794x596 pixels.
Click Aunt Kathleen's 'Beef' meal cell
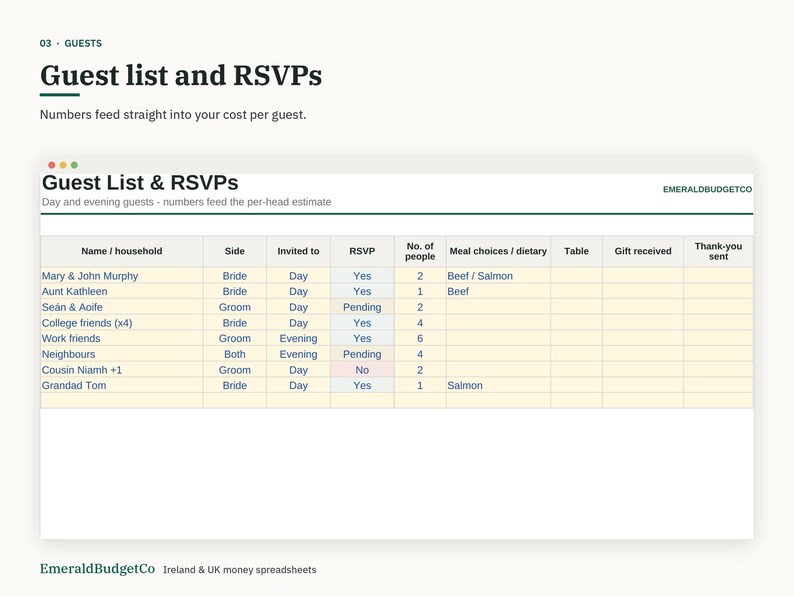coord(498,292)
